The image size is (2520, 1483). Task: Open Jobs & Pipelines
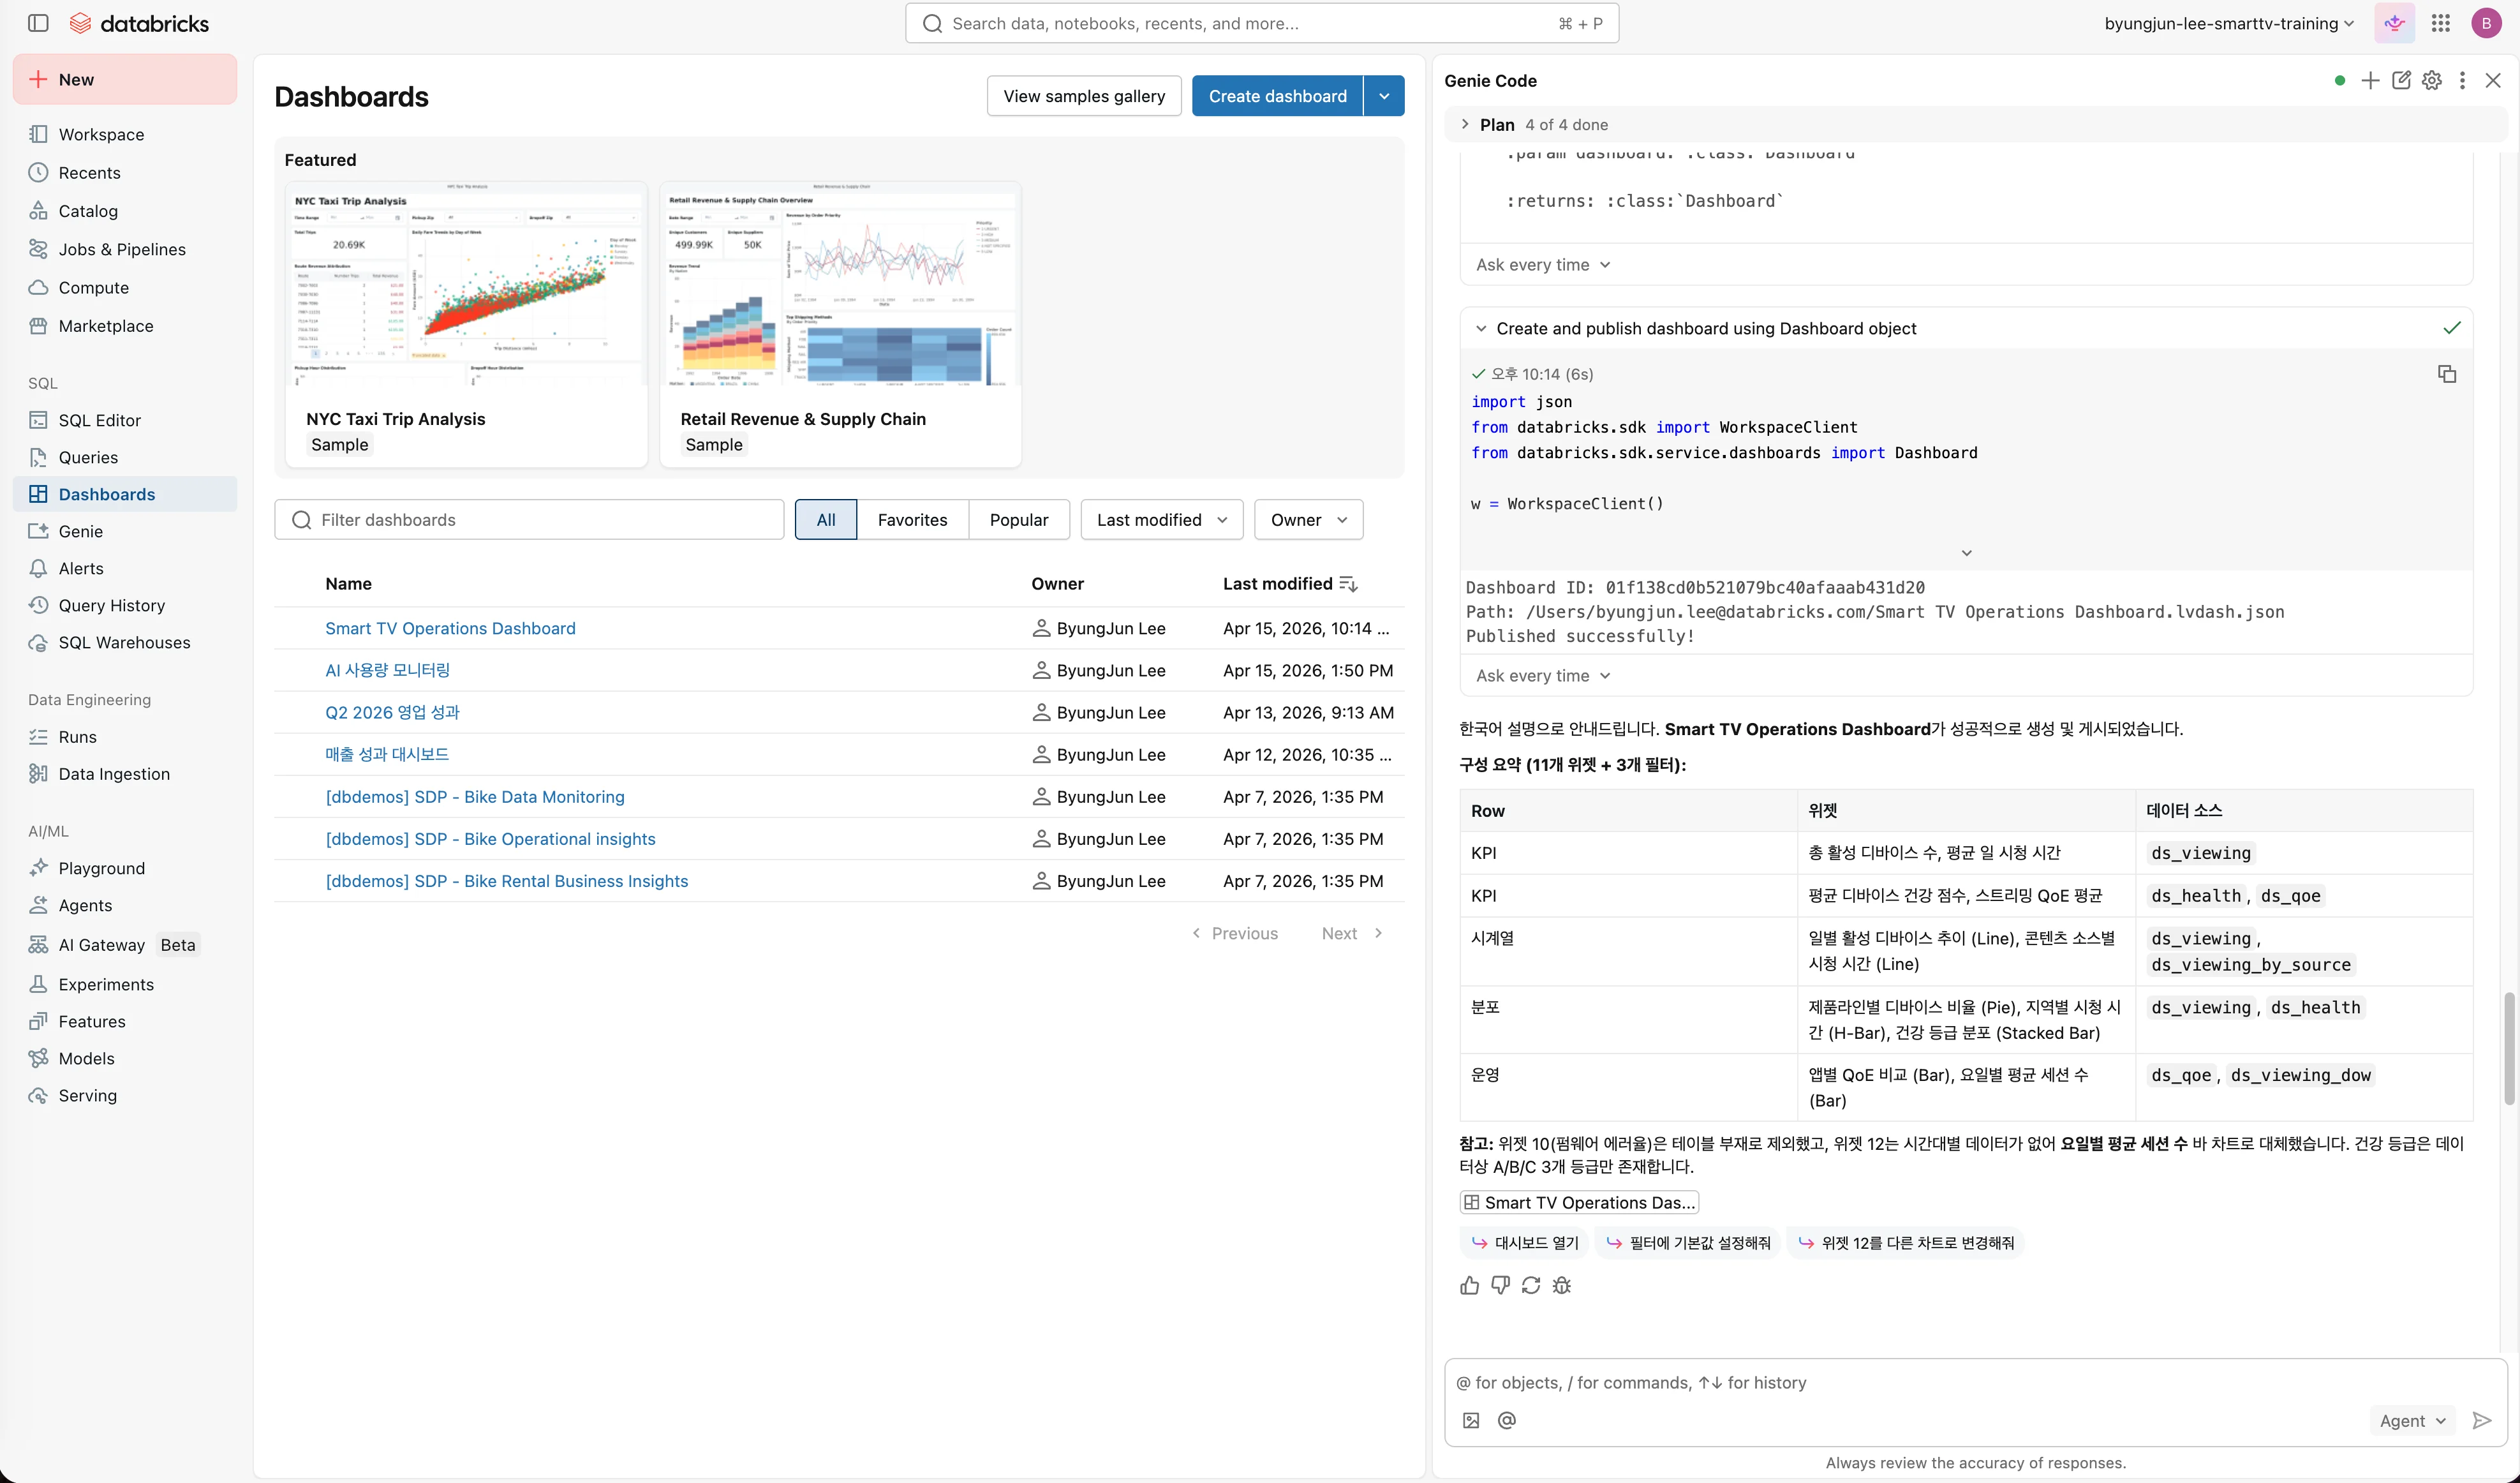click(125, 249)
